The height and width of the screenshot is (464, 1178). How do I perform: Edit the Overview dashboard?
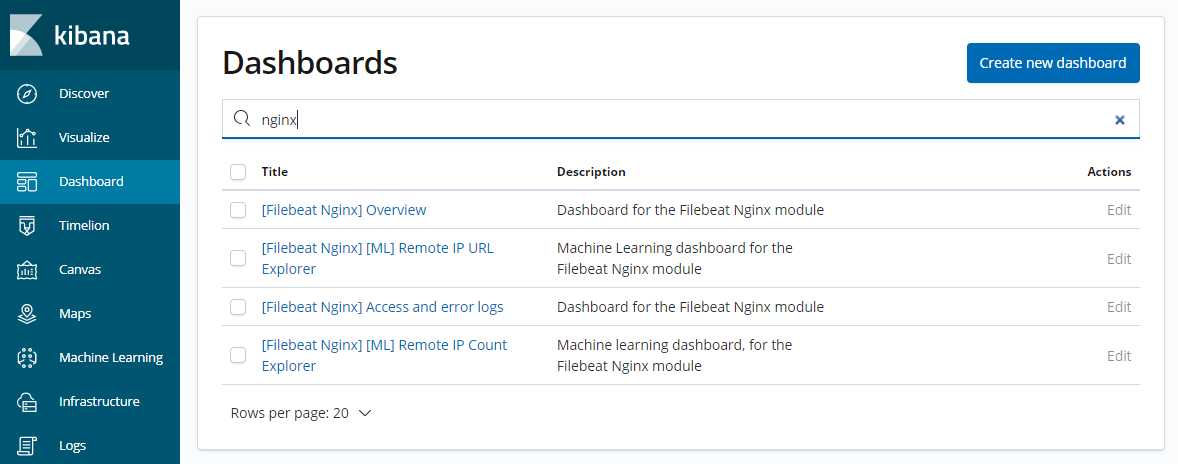(1119, 210)
